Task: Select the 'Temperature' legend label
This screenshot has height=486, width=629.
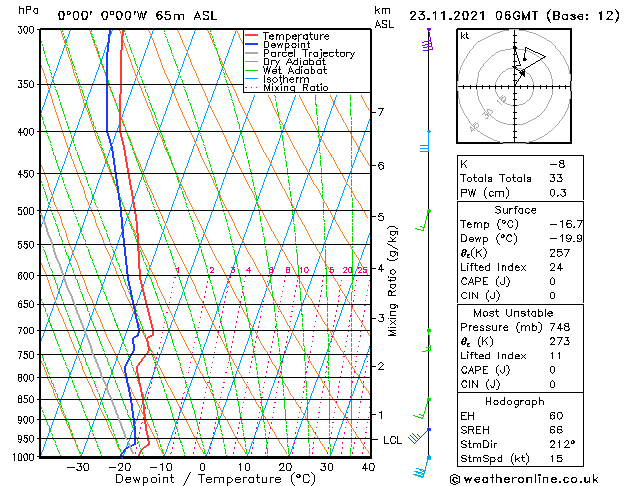Action: [296, 36]
